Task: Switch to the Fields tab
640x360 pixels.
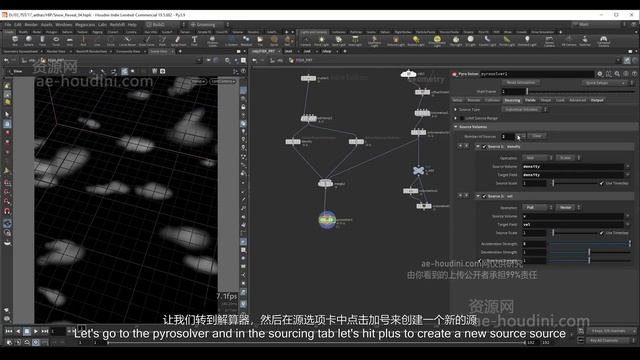Action: (x=530, y=100)
